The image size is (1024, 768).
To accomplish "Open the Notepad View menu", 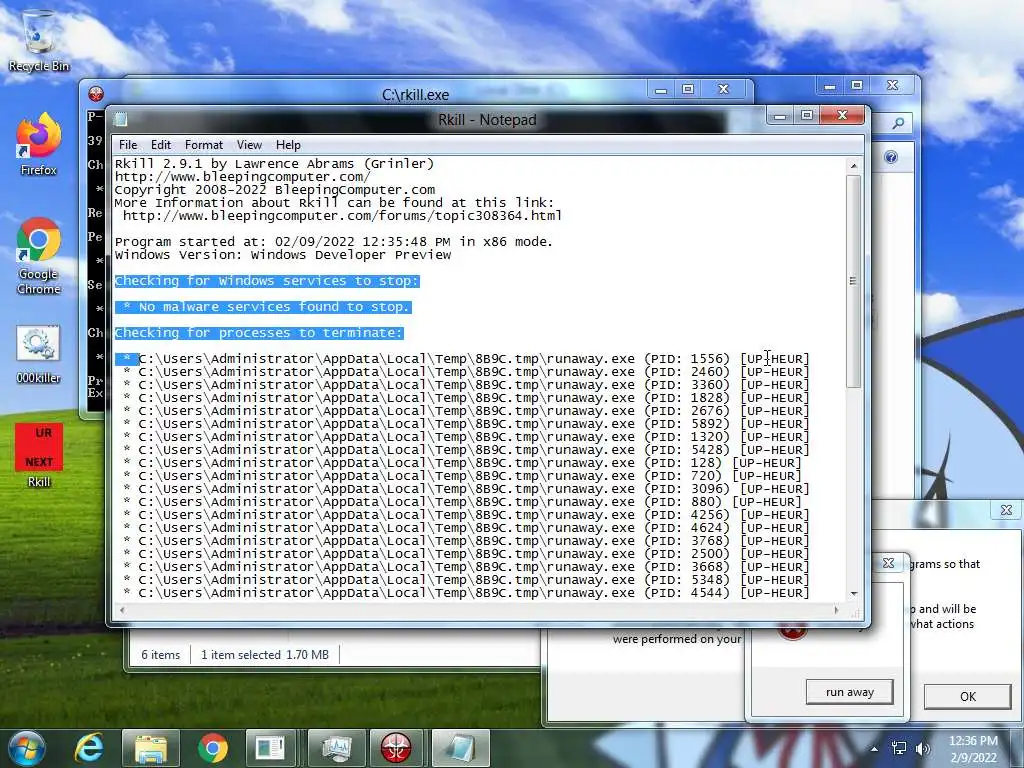I will [x=249, y=145].
